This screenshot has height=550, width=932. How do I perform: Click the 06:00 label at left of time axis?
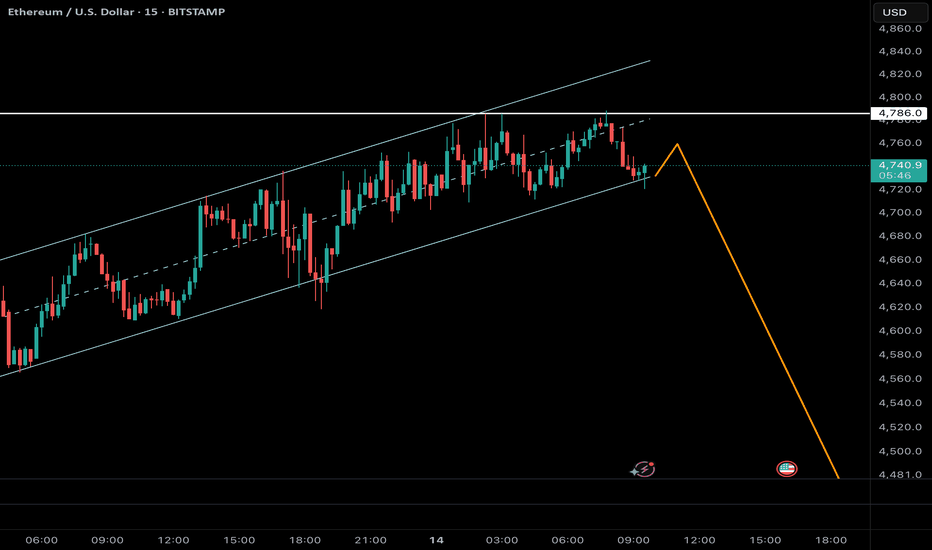tap(42, 540)
